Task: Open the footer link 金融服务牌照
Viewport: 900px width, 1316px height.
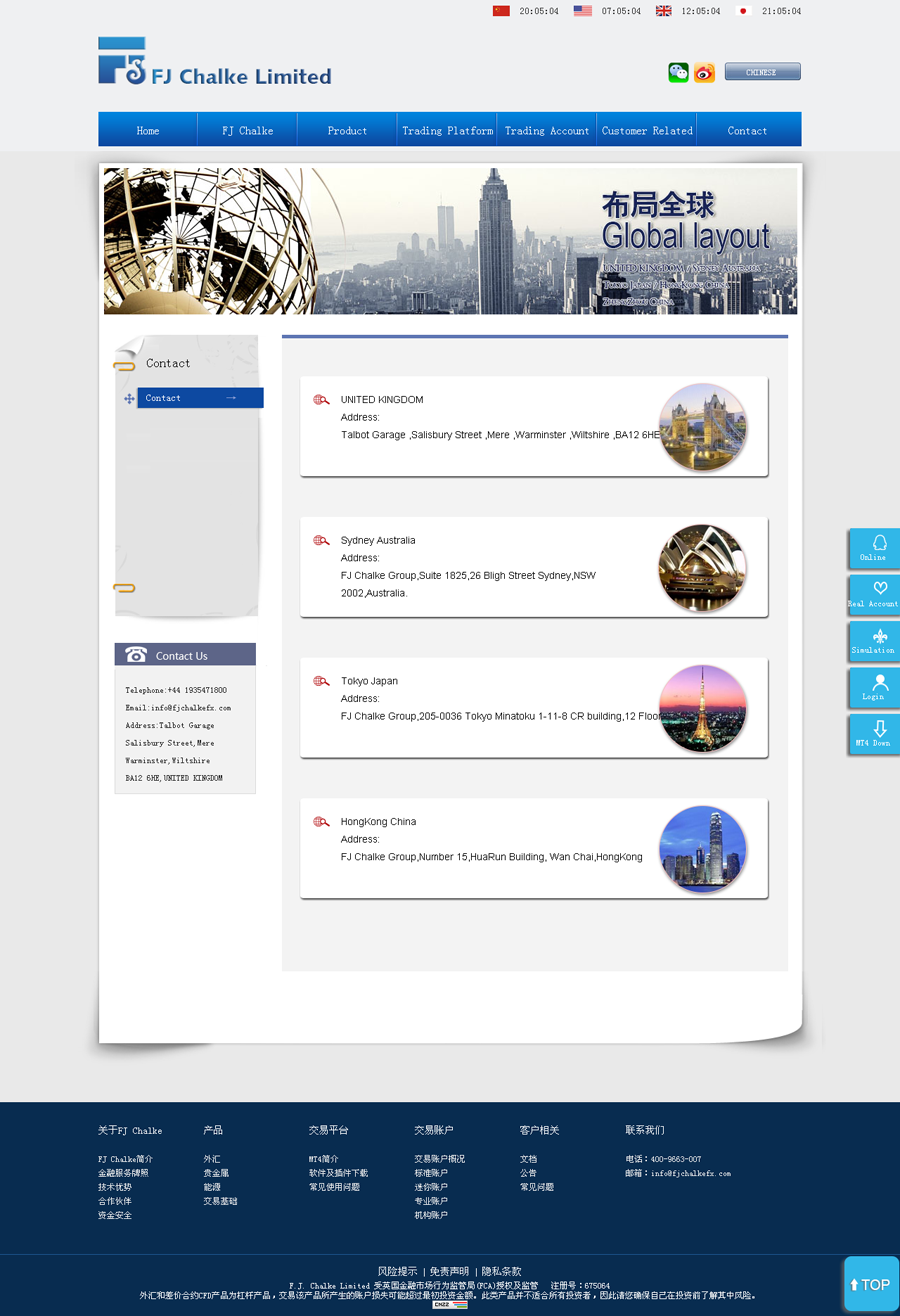Action: tap(123, 1173)
